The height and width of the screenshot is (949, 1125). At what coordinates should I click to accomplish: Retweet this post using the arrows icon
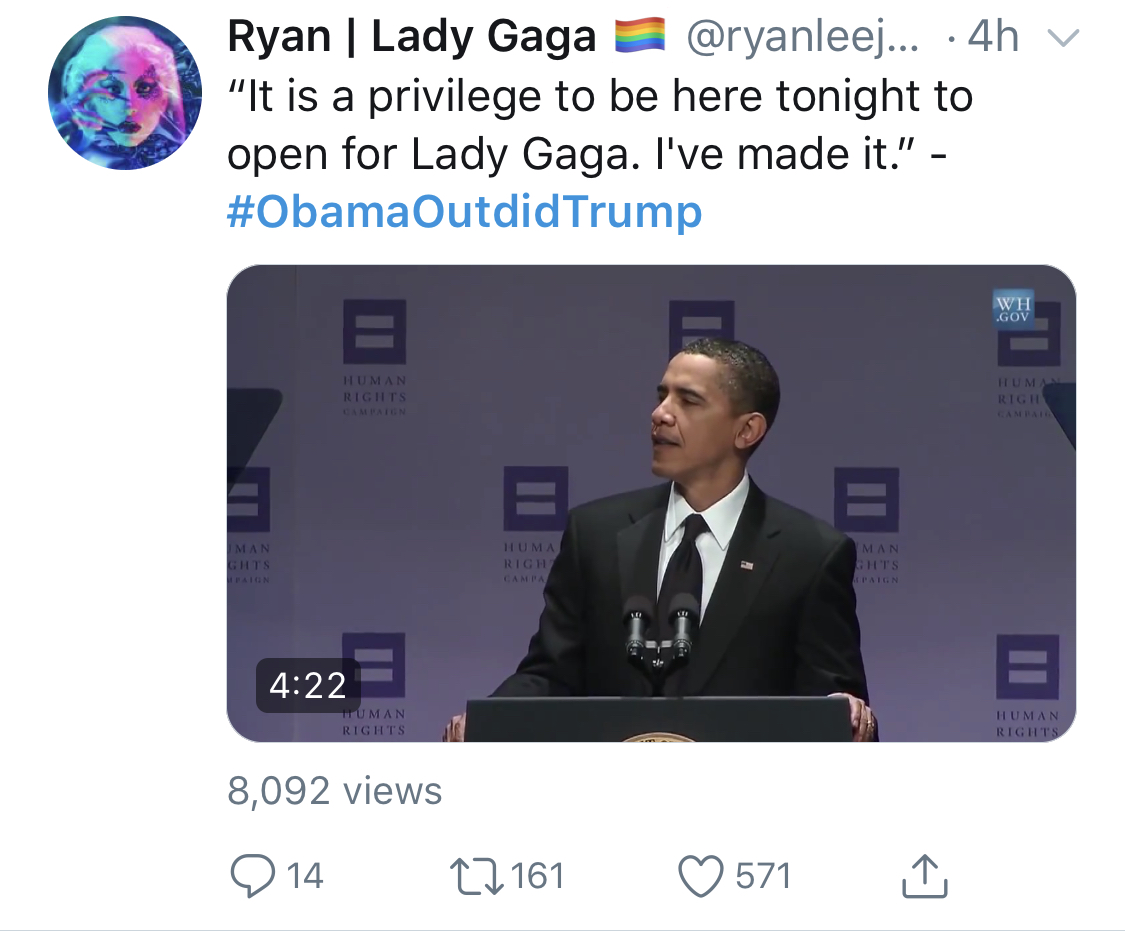click(476, 877)
